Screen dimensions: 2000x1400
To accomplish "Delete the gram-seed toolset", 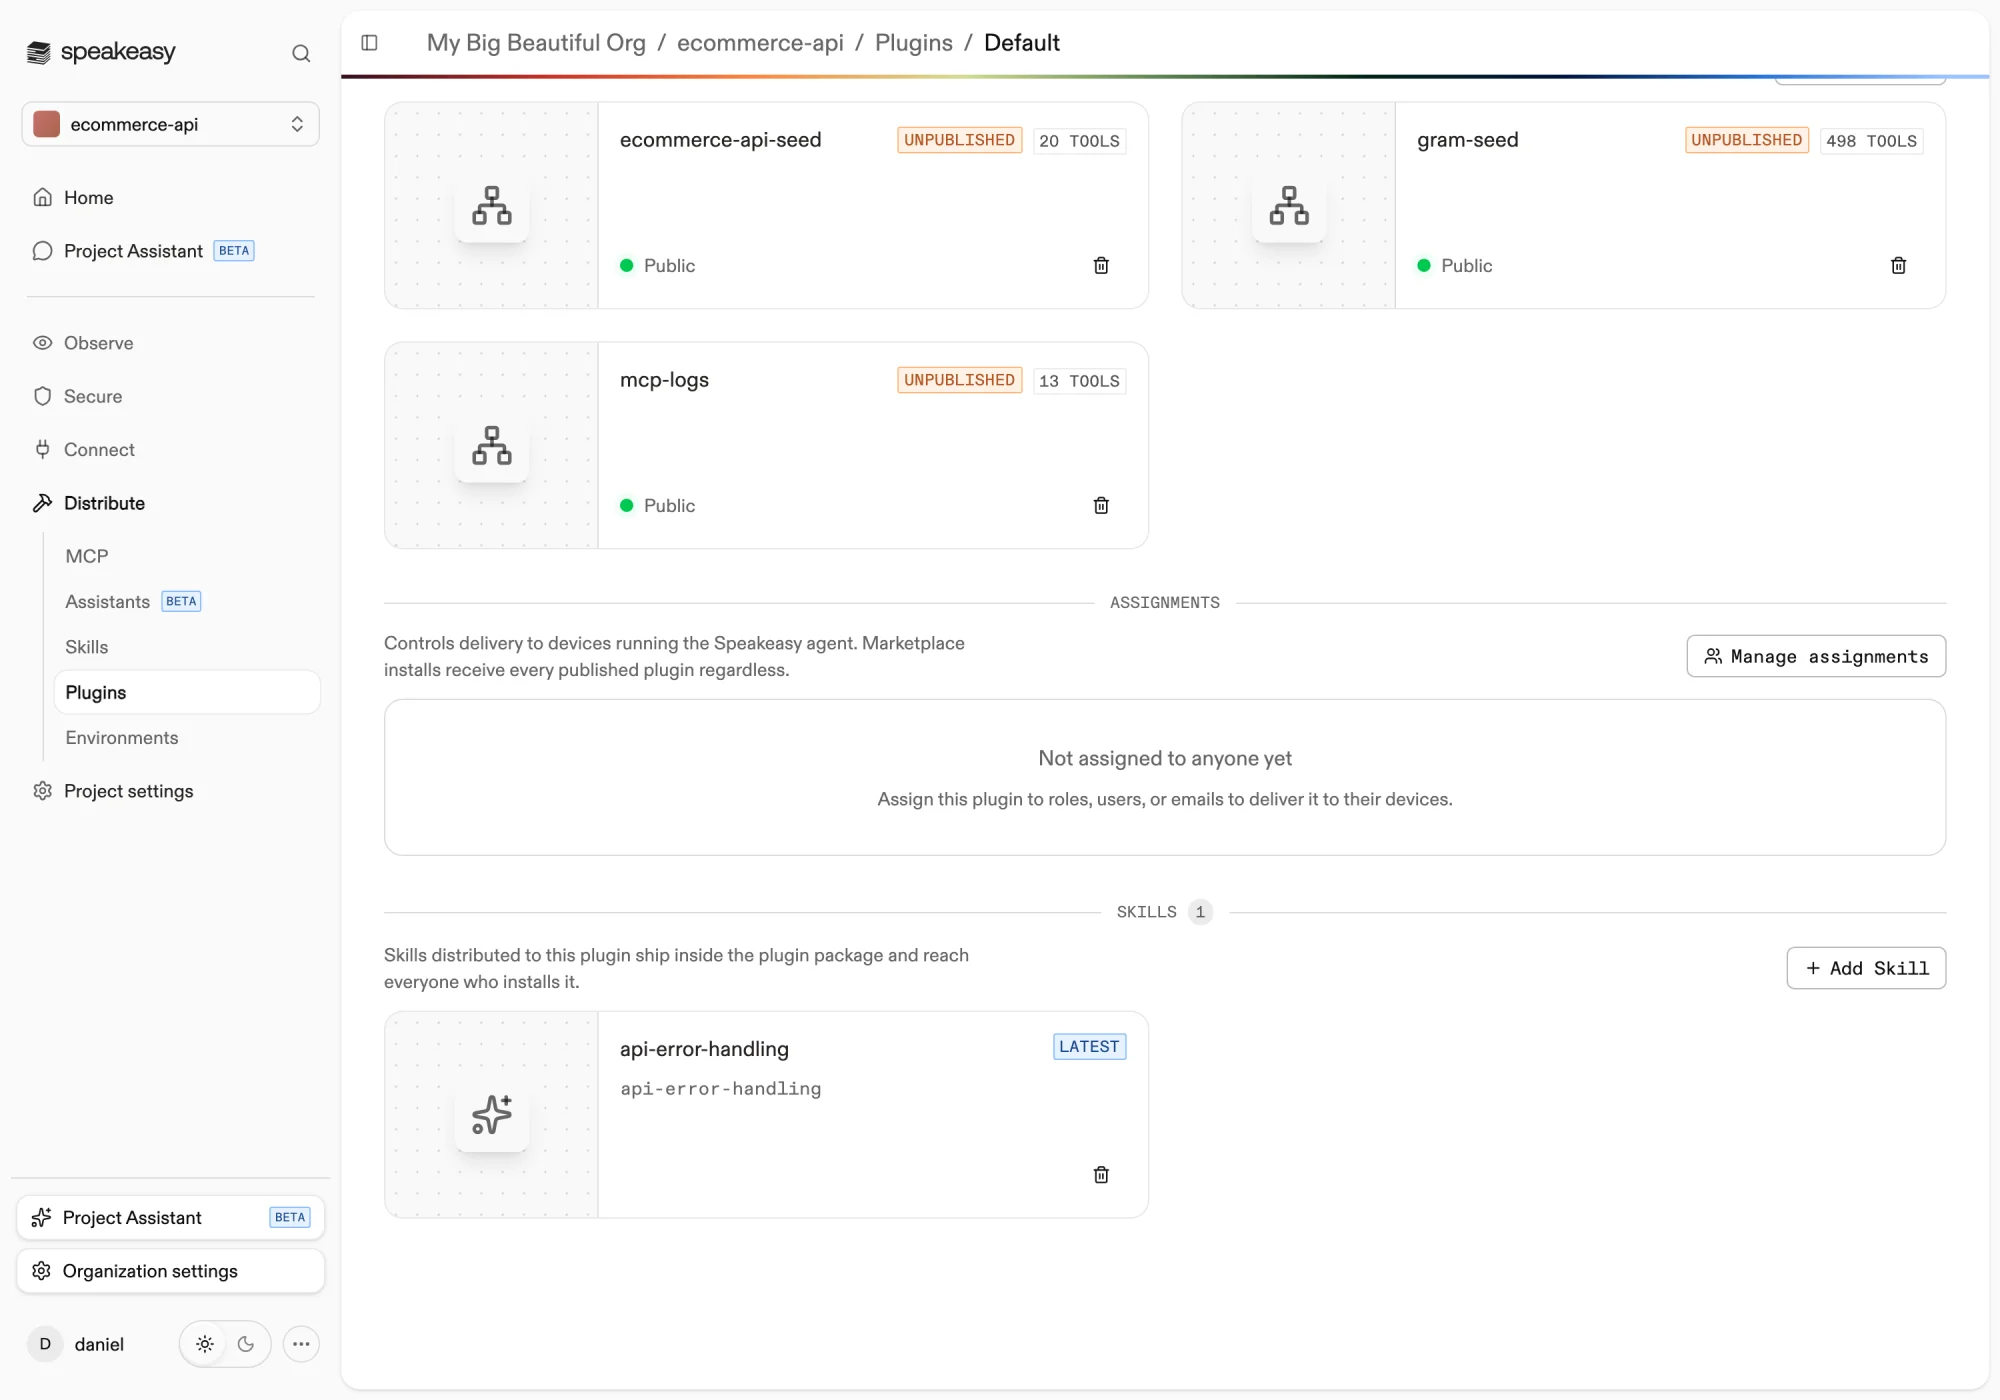I will pyautogui.click(x=1899, y=265).
